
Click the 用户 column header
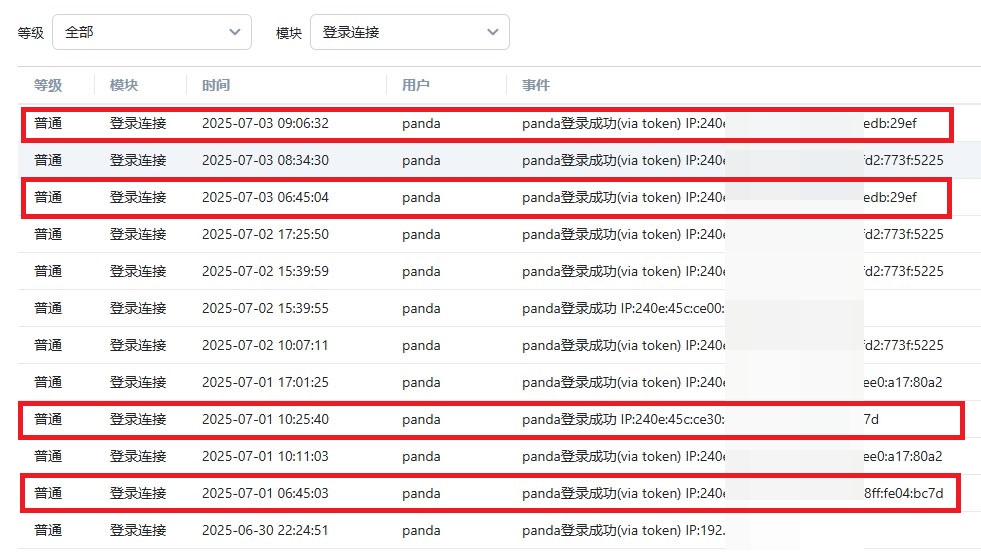point(416,85)
